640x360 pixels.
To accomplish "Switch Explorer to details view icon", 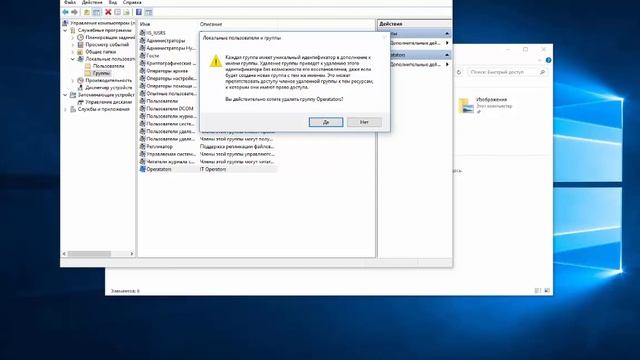I will coord(538,291).
